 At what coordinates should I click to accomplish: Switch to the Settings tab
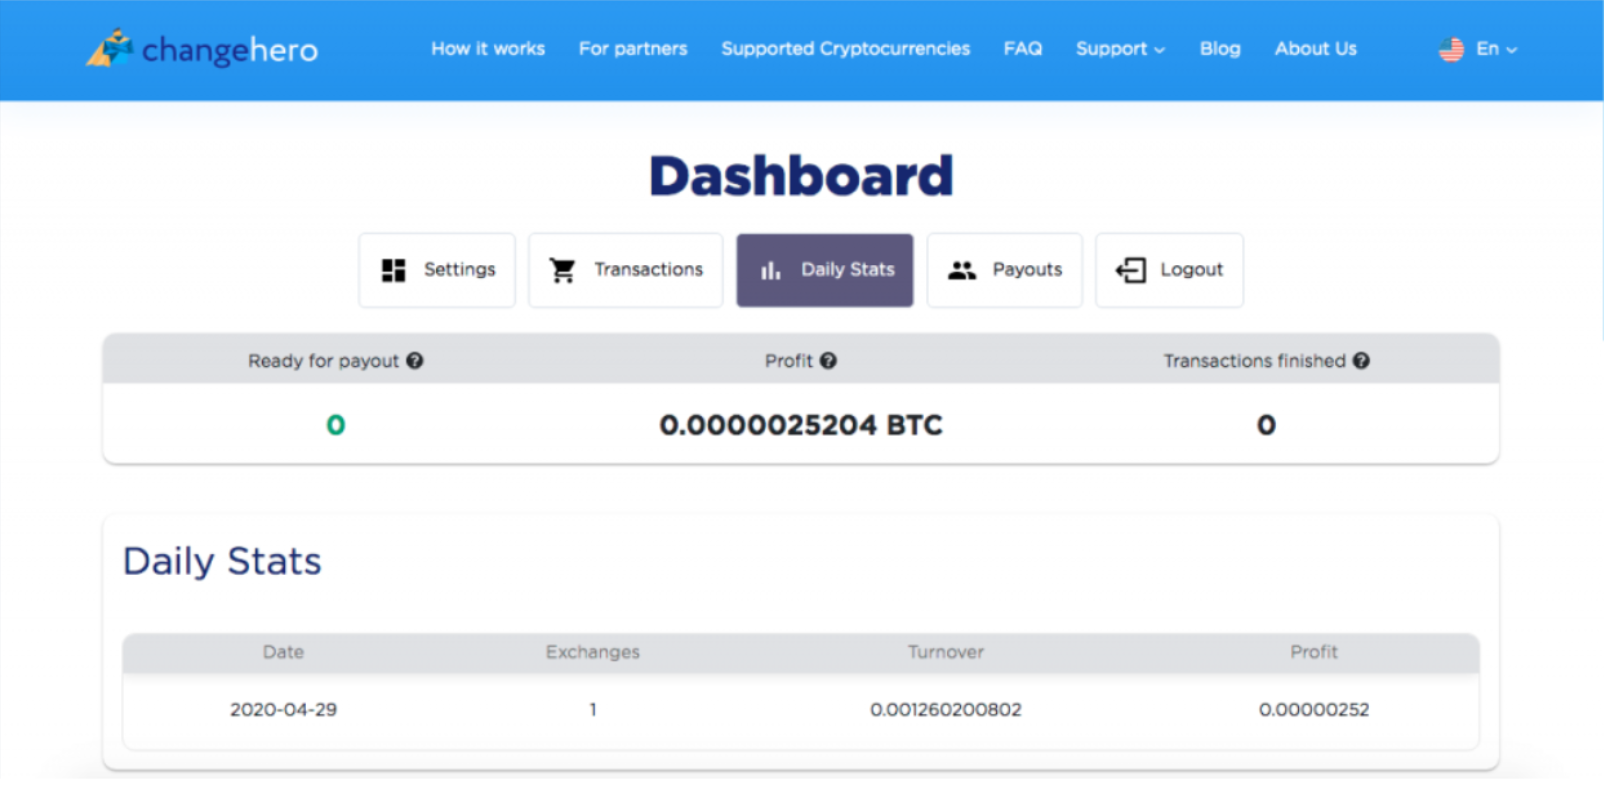[437, 270]
